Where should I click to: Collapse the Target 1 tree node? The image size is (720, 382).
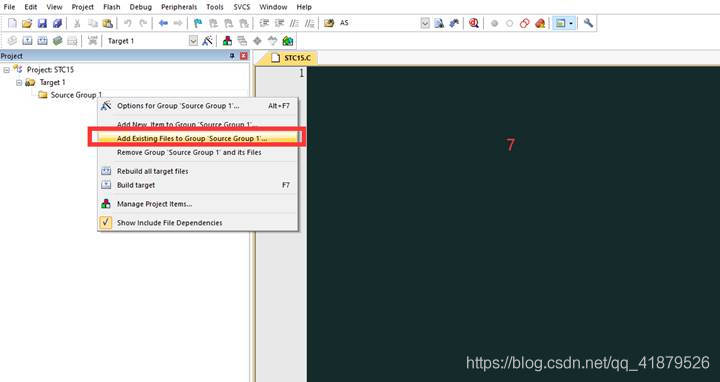(19, 83)
